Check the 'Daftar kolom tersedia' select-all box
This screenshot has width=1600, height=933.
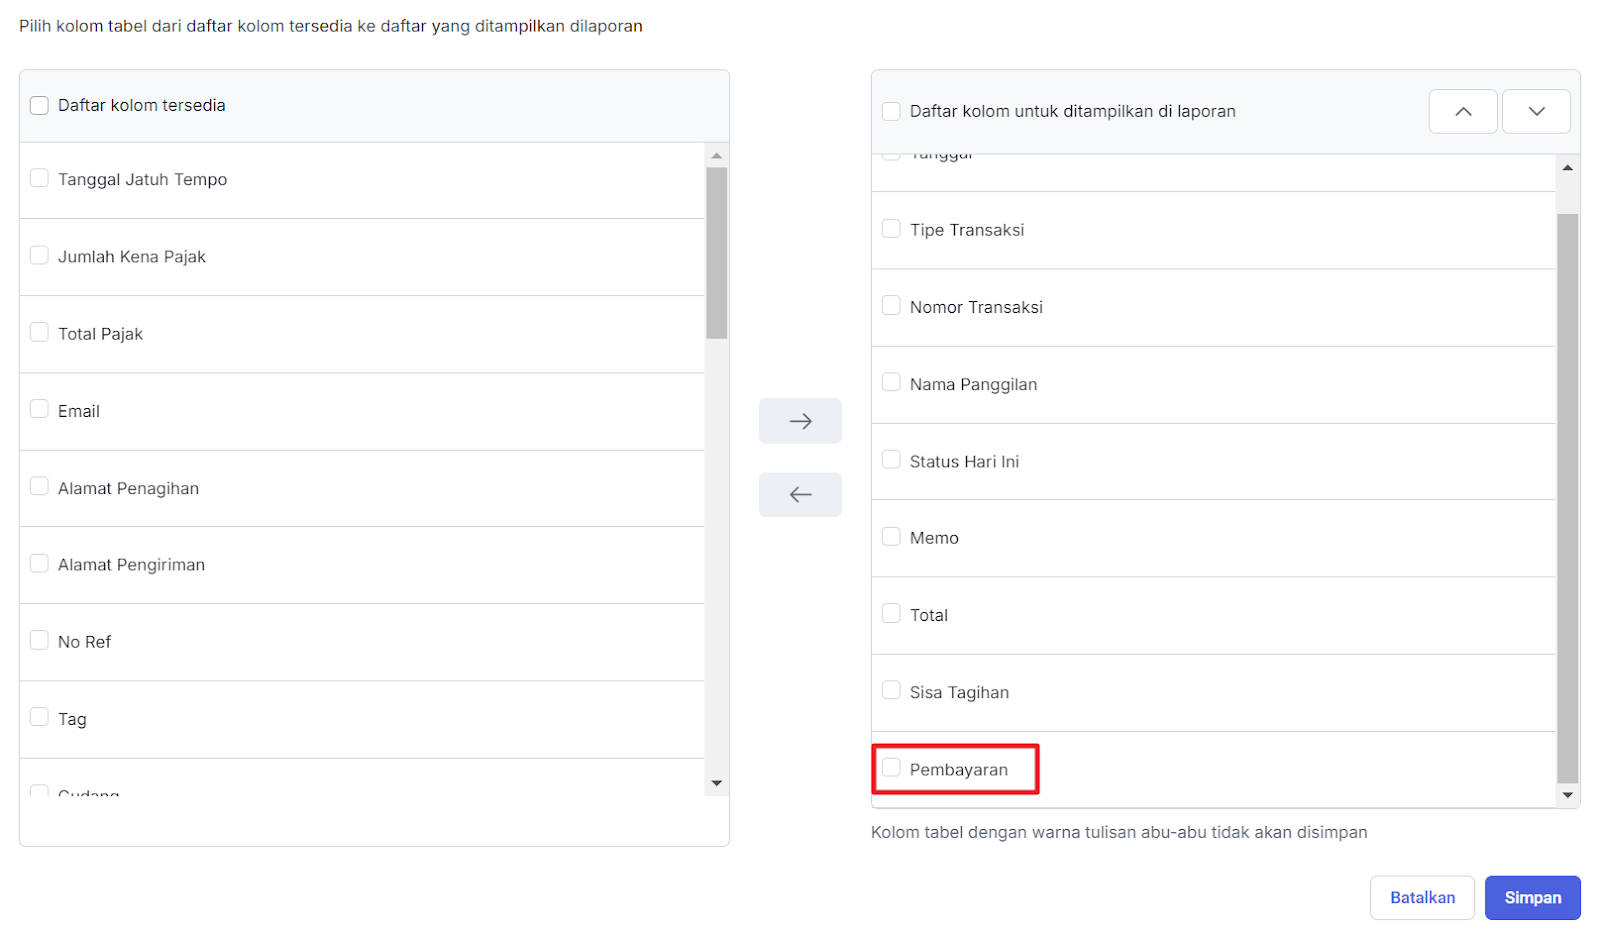(x=39, y=105)
